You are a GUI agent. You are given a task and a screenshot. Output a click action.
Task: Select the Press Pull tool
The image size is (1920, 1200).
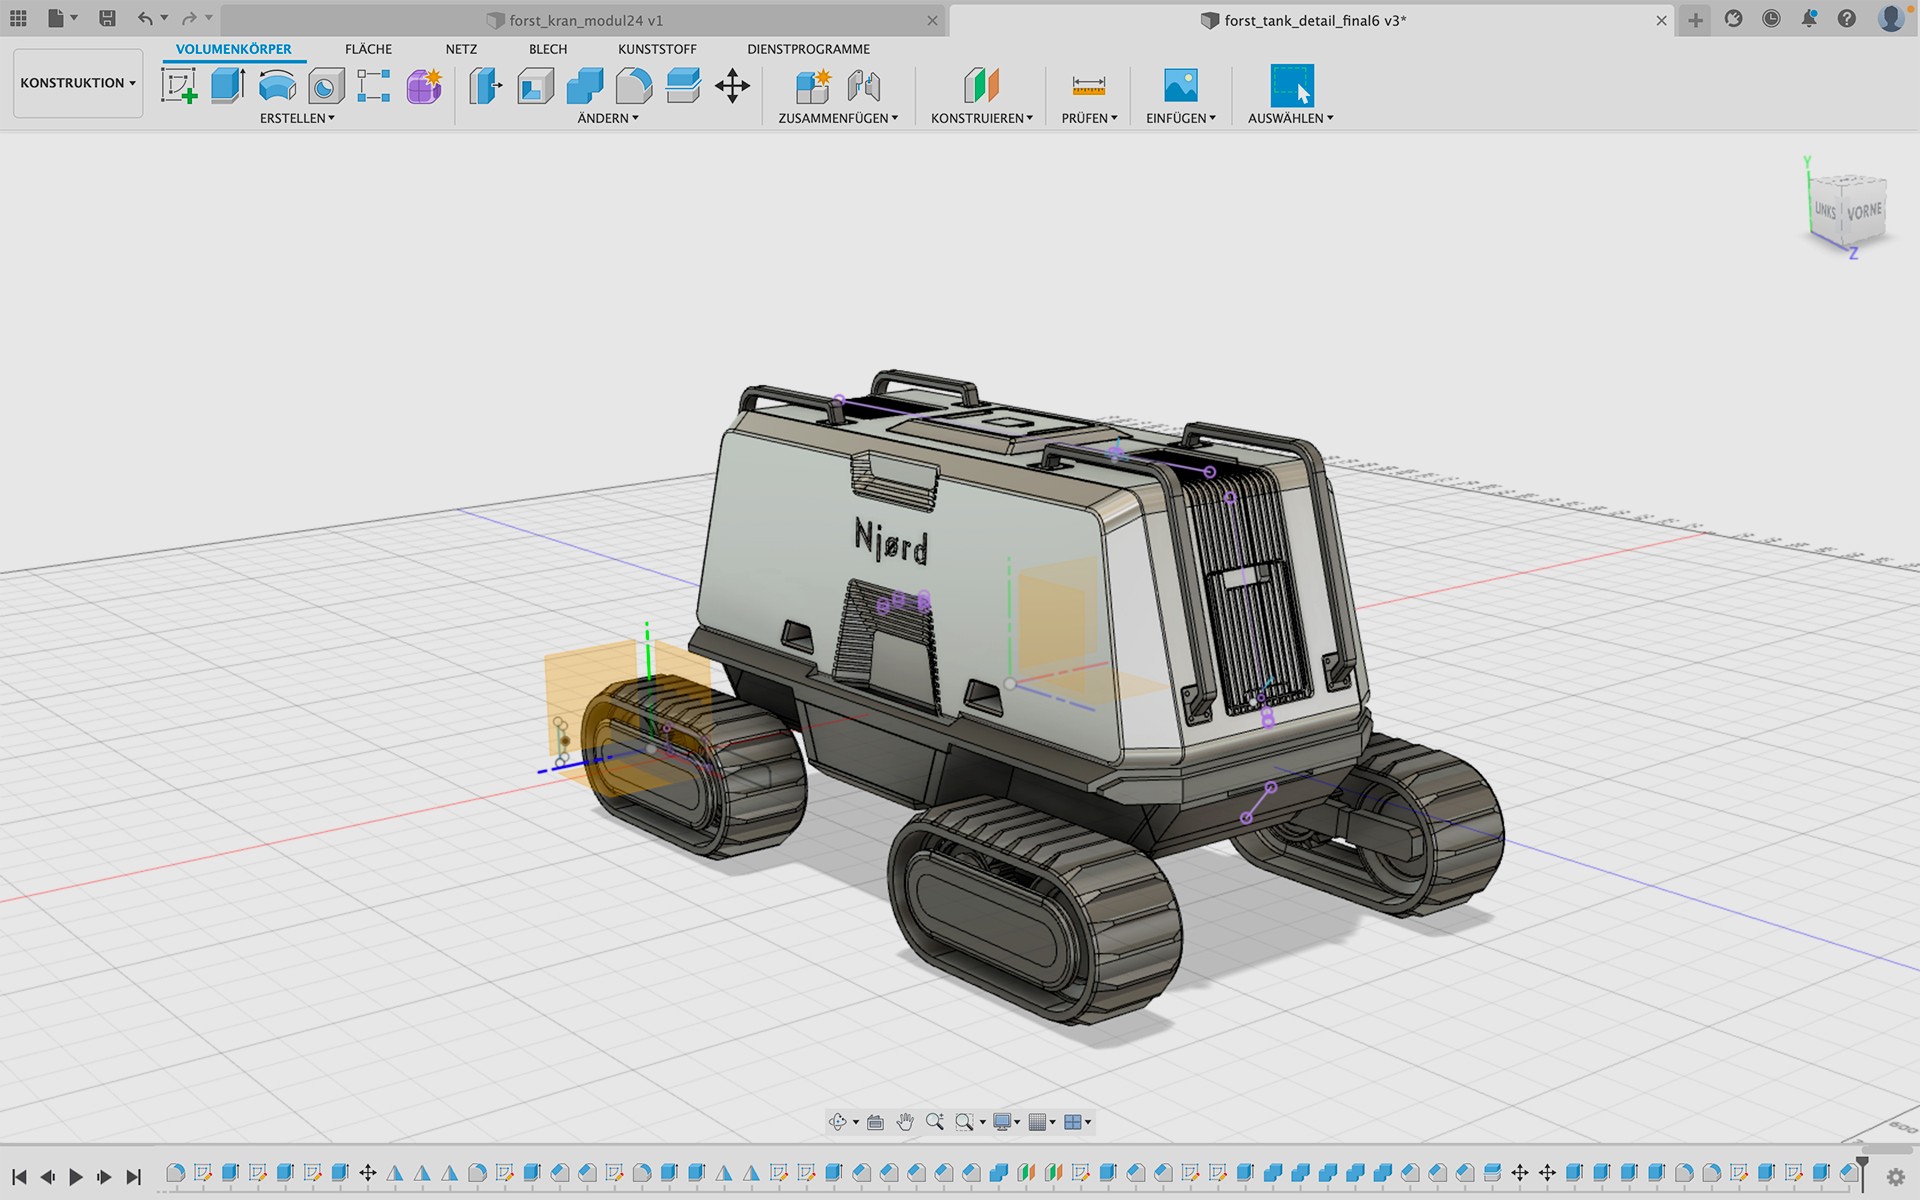point(486,86)
